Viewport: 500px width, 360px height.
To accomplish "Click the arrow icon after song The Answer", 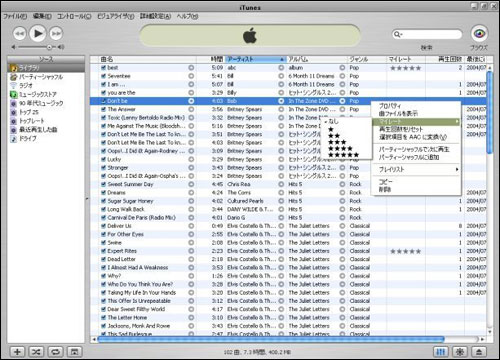I will click(x=191, y=109).
